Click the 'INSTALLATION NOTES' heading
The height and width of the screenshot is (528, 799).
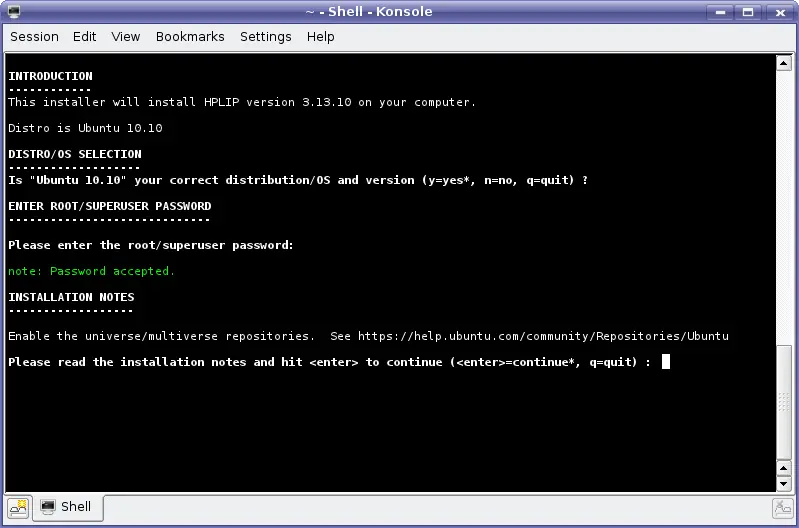coord(71,297)
